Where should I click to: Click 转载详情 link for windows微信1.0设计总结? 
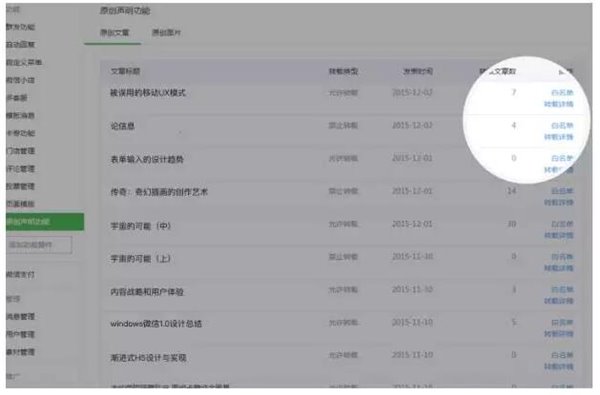(559, 334)
